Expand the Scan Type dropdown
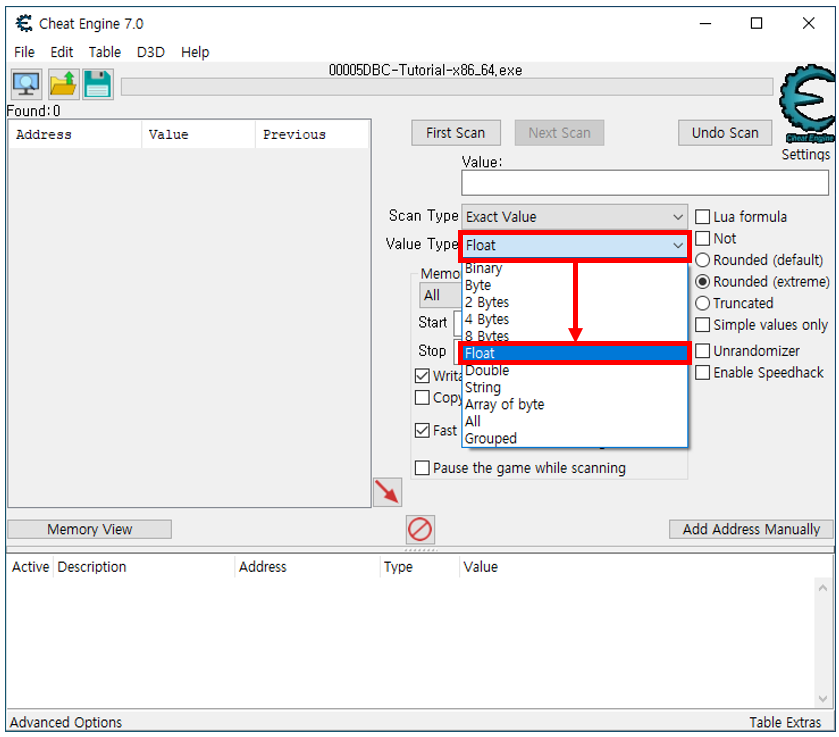 coord(574,217)
